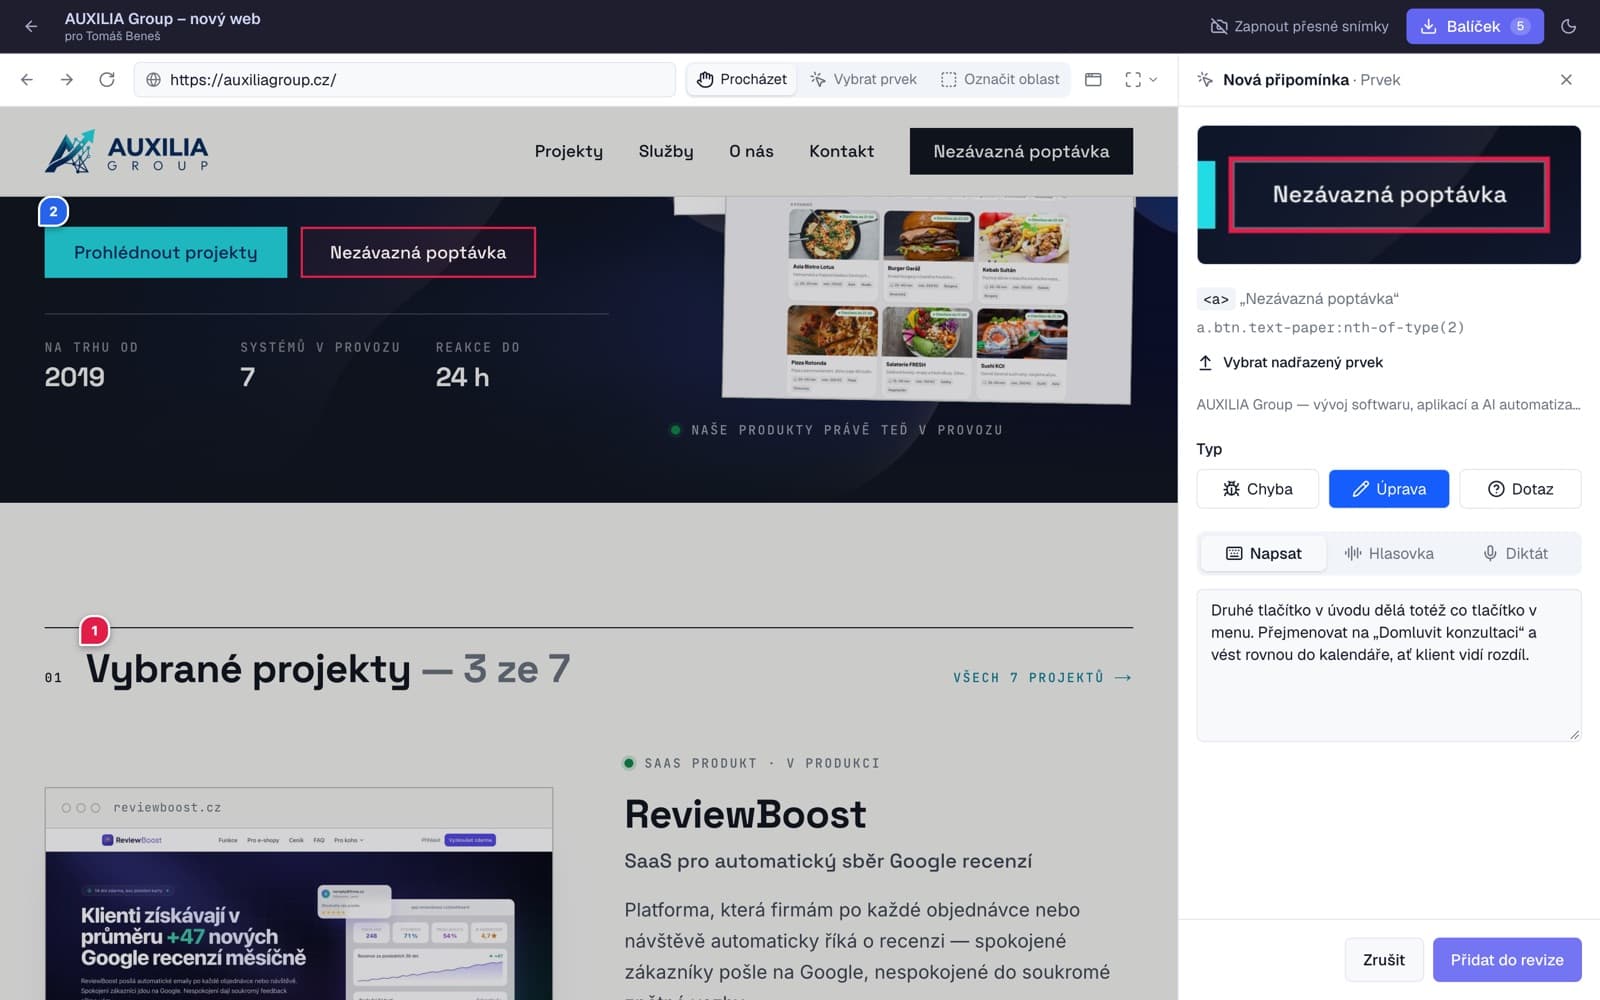Click 'SAAS PRODUKT · V PRODUKCI' label
The image size is (1600, 1000).
(x=762, y=763)
